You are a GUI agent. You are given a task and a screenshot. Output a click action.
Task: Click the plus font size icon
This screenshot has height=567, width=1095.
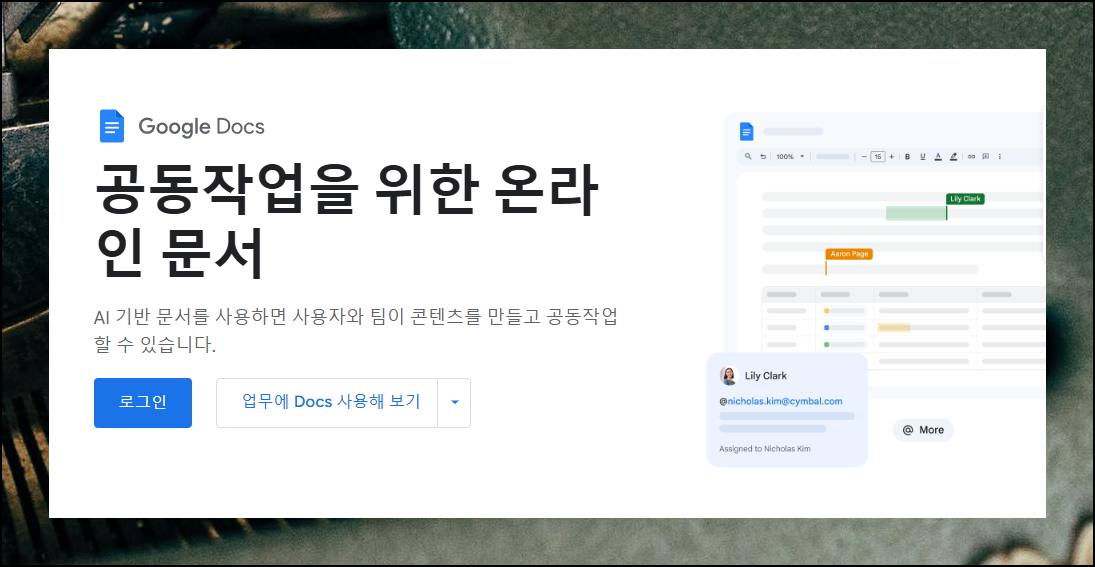(x=891, y=156)
